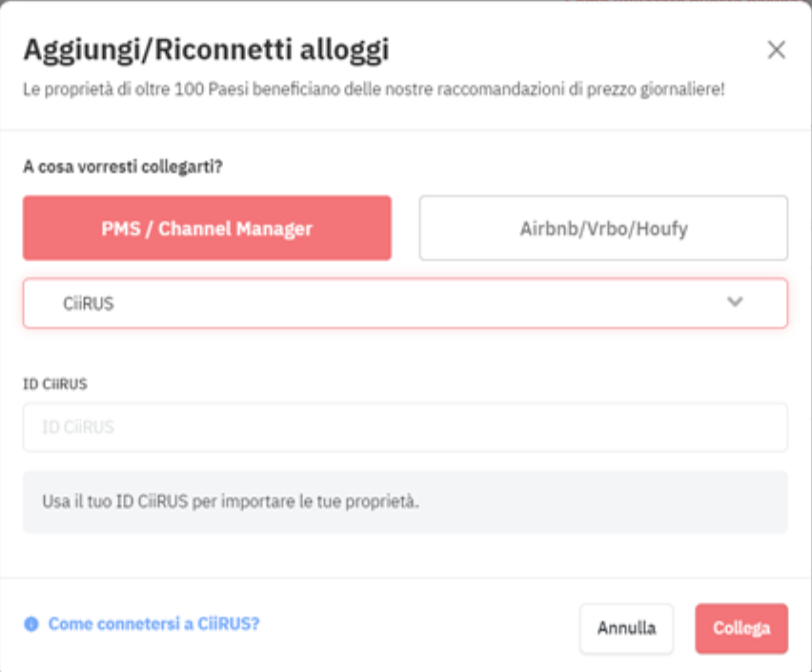Click the selected CiiRUS value text
Screen dimensions: 812x672
[x=88, y=303]
